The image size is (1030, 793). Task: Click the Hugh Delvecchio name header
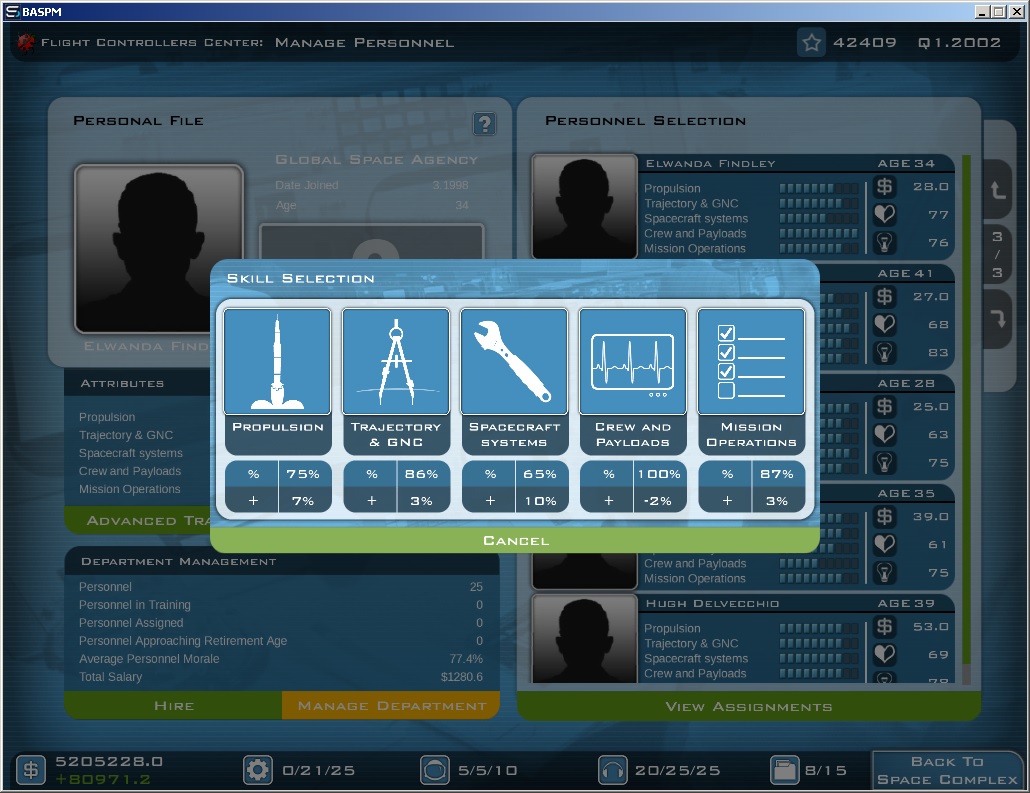point(712,603)
